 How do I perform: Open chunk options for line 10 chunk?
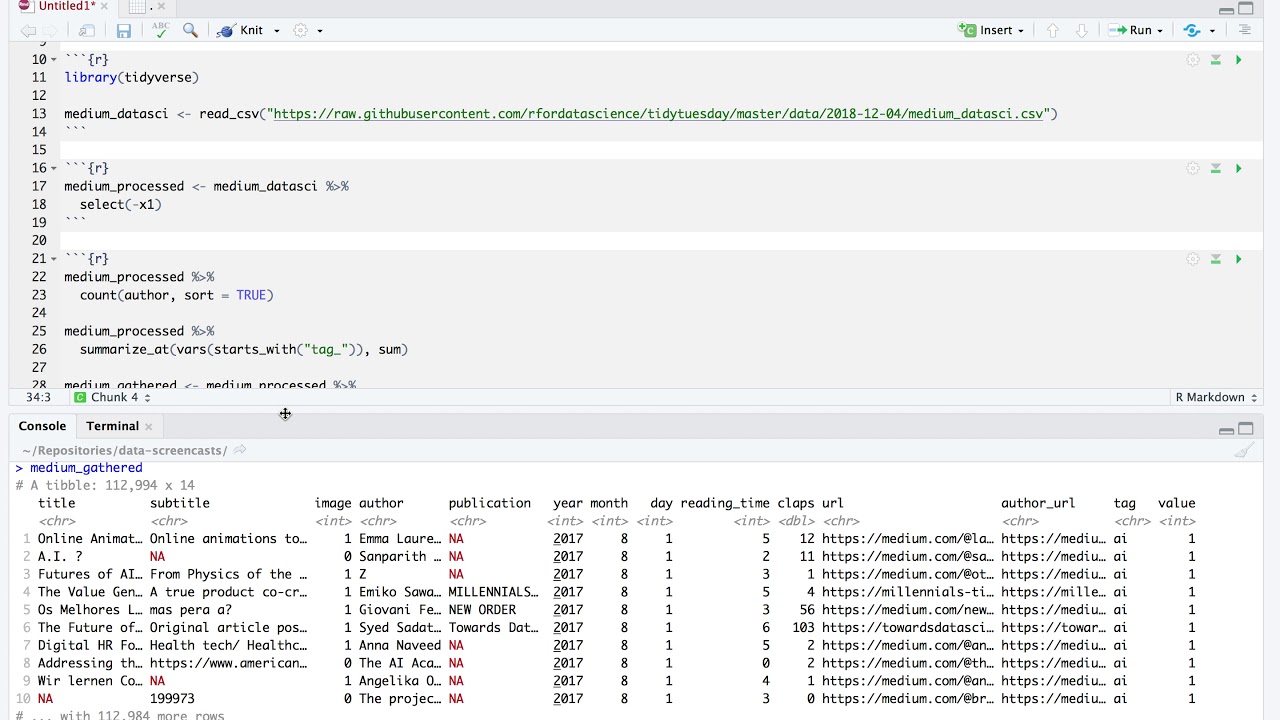pyautogui.click(x=1193, y=60)
